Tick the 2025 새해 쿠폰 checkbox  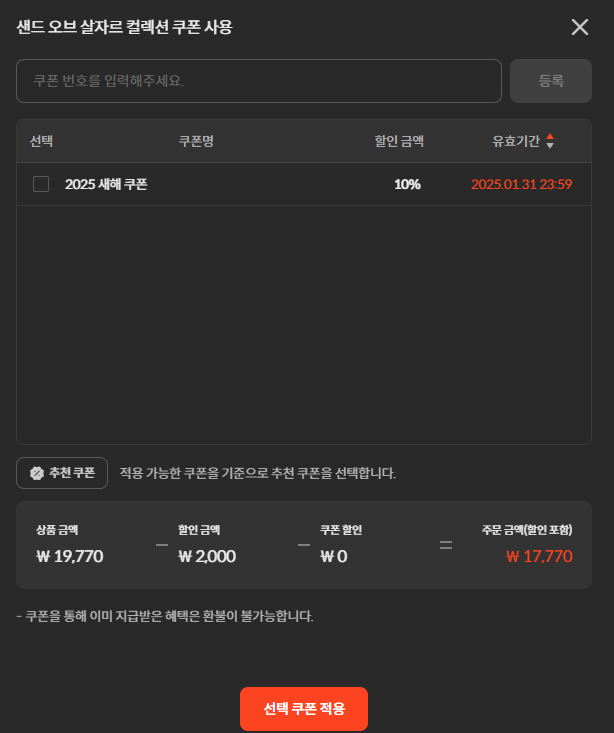coord(41,184)
